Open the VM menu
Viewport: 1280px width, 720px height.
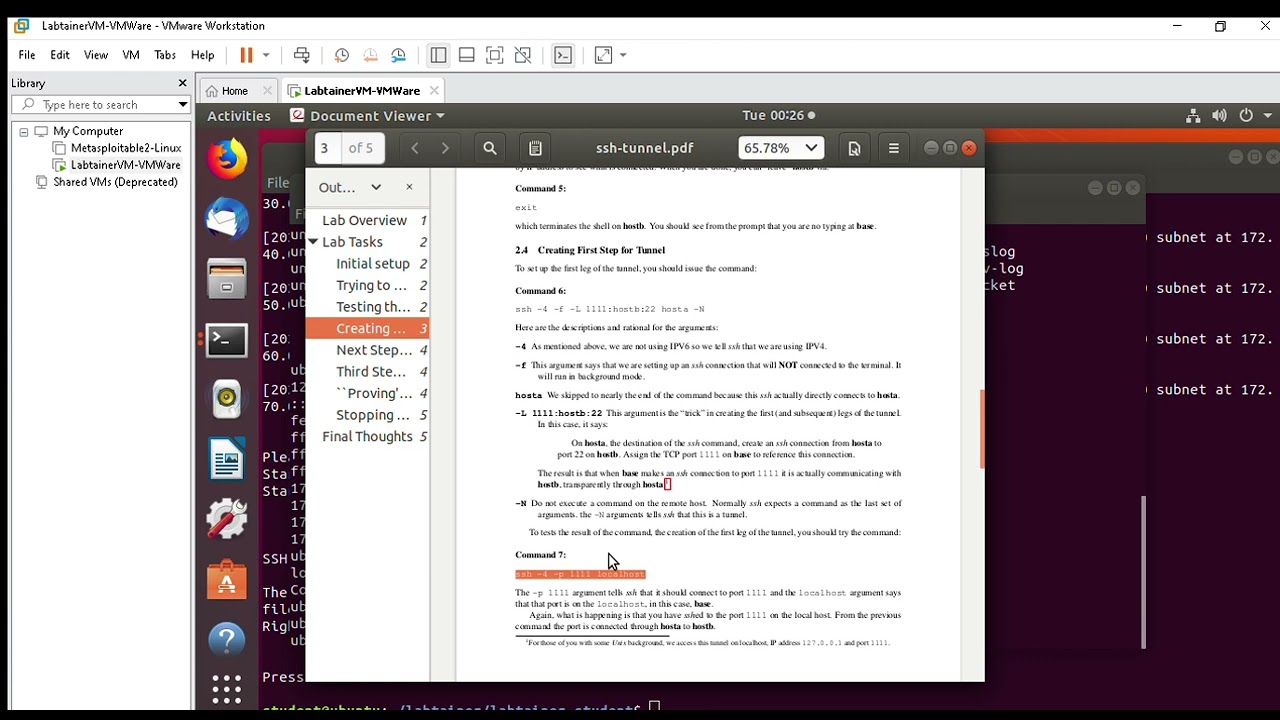point(131,55)
